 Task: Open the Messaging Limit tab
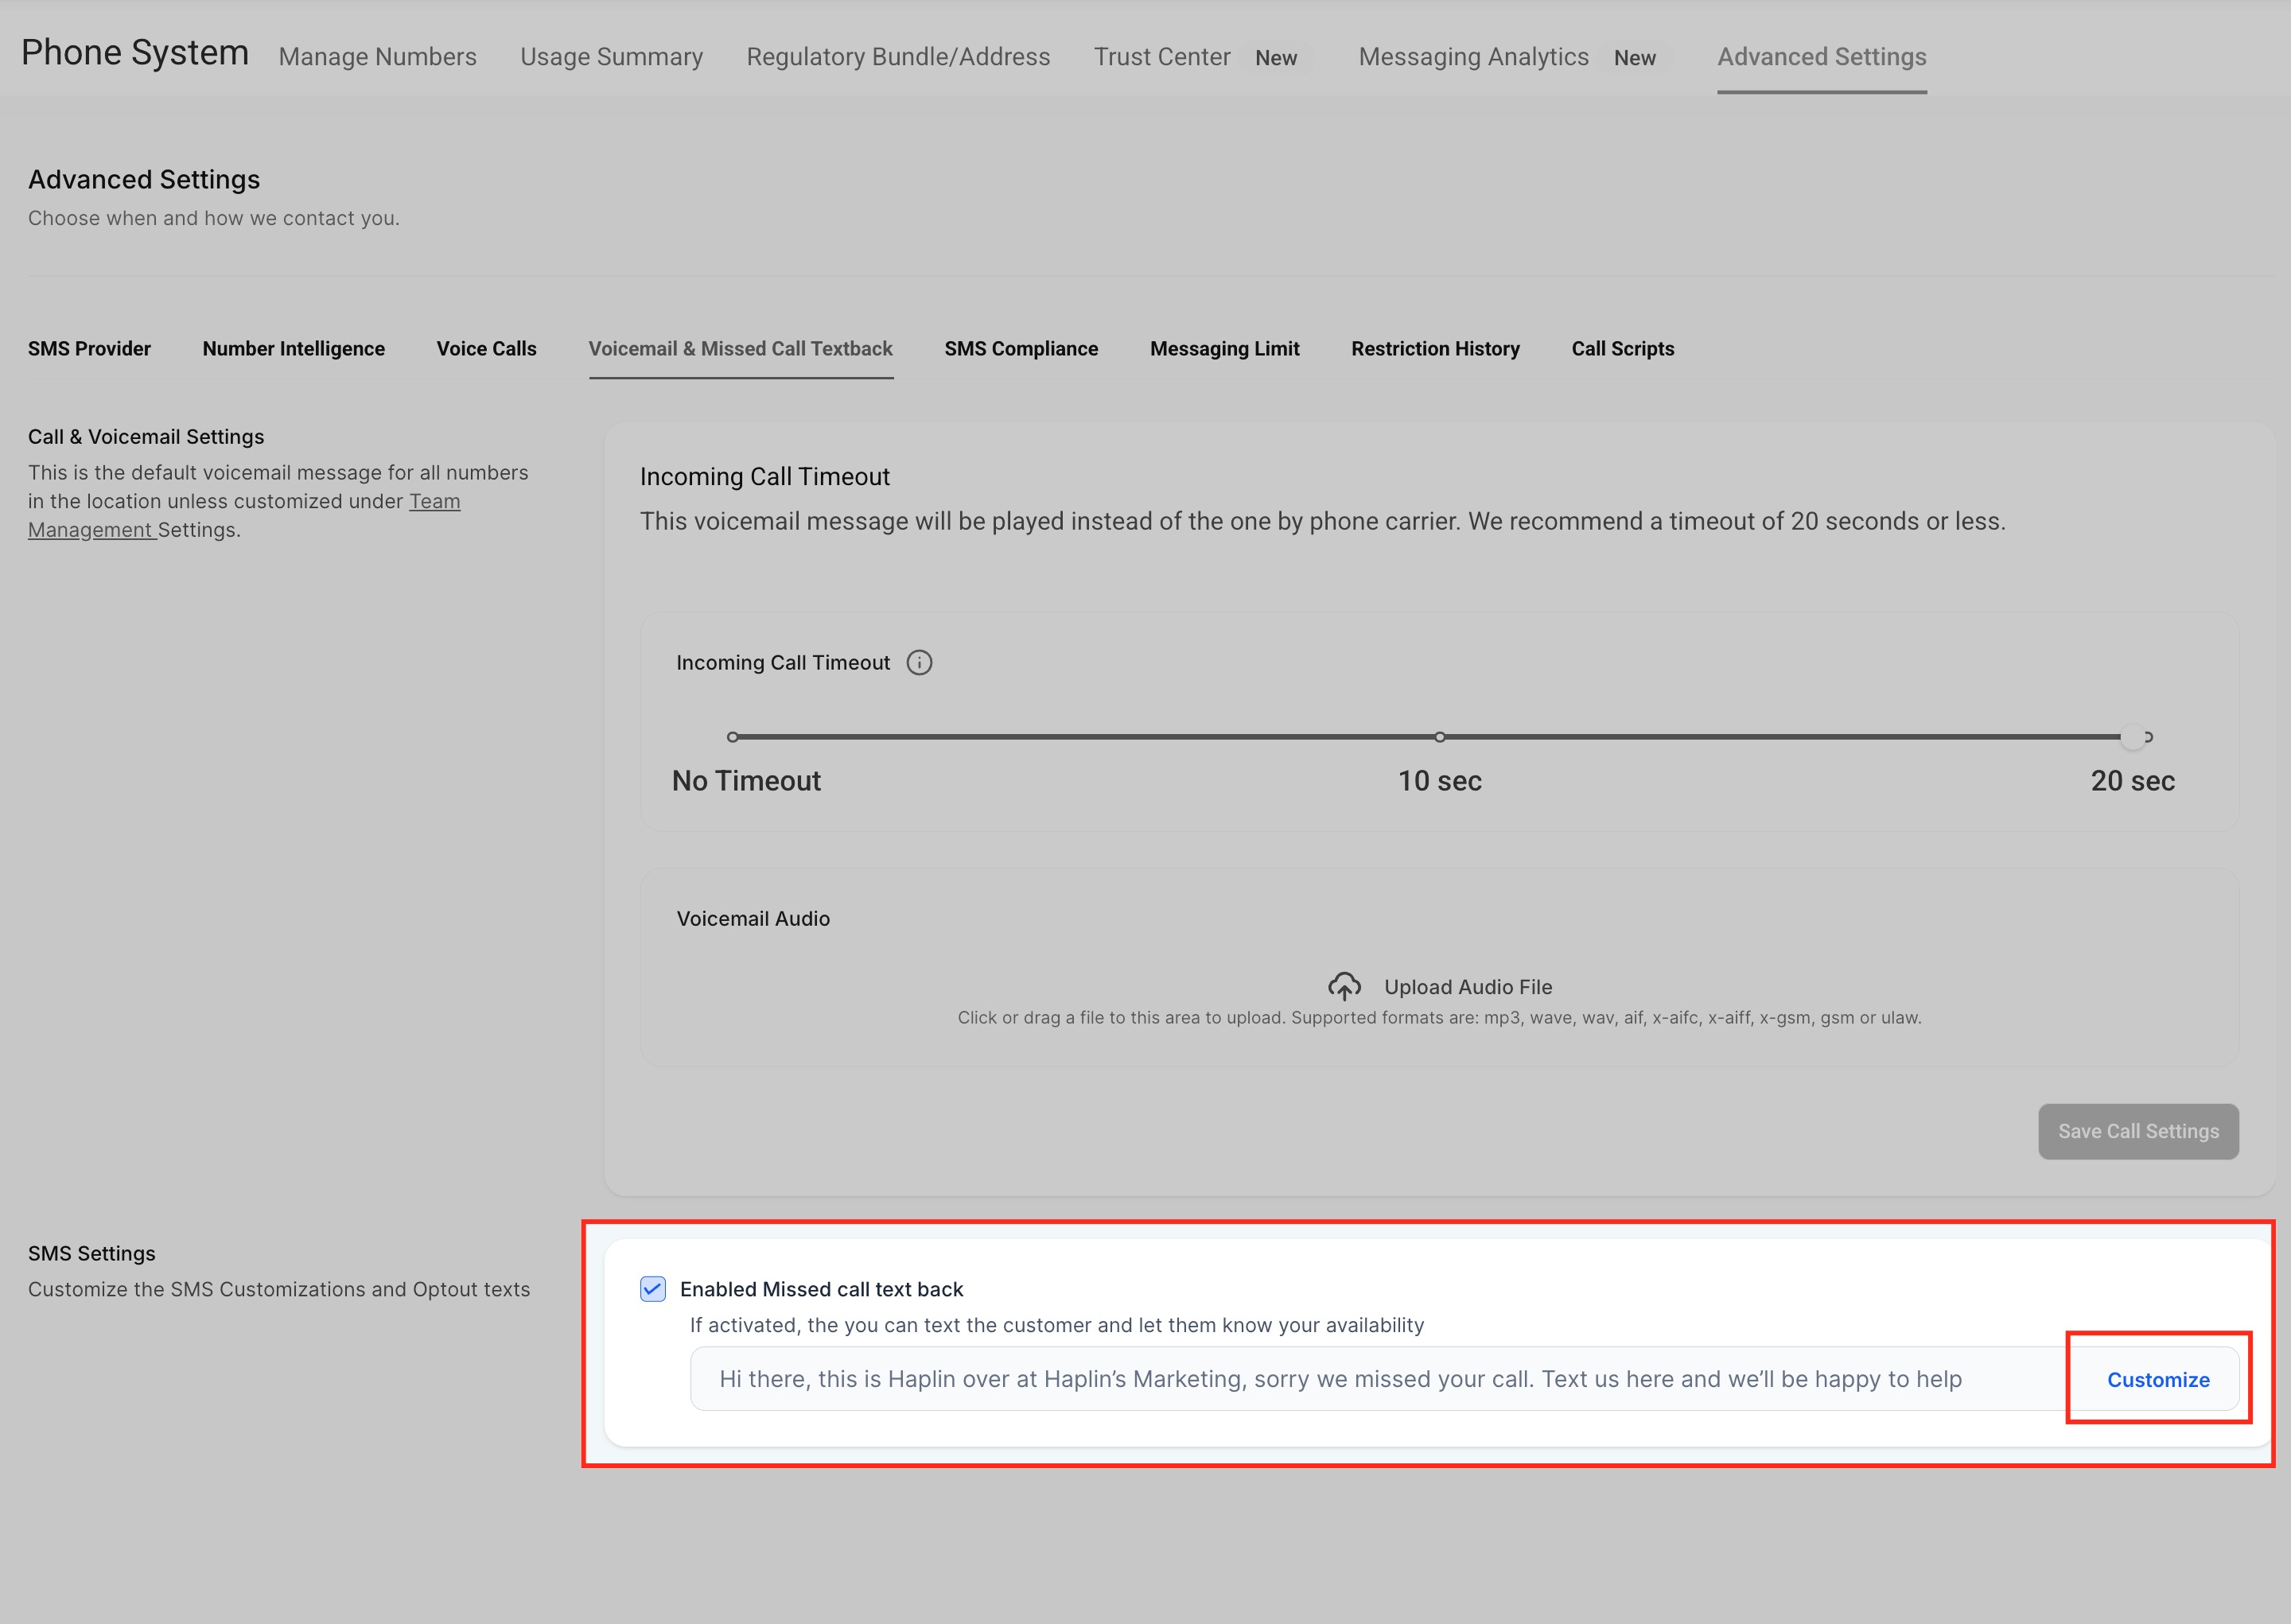click(1224, 349)
